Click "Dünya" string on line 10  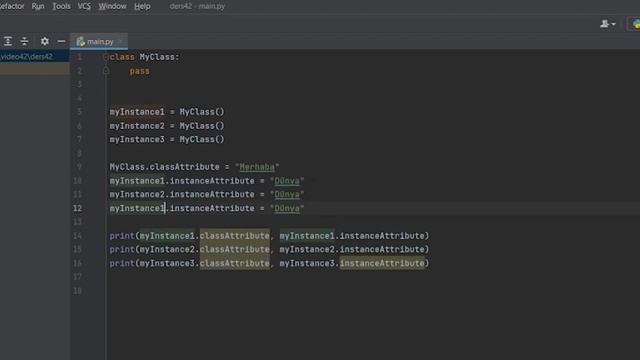click(287, 181)
